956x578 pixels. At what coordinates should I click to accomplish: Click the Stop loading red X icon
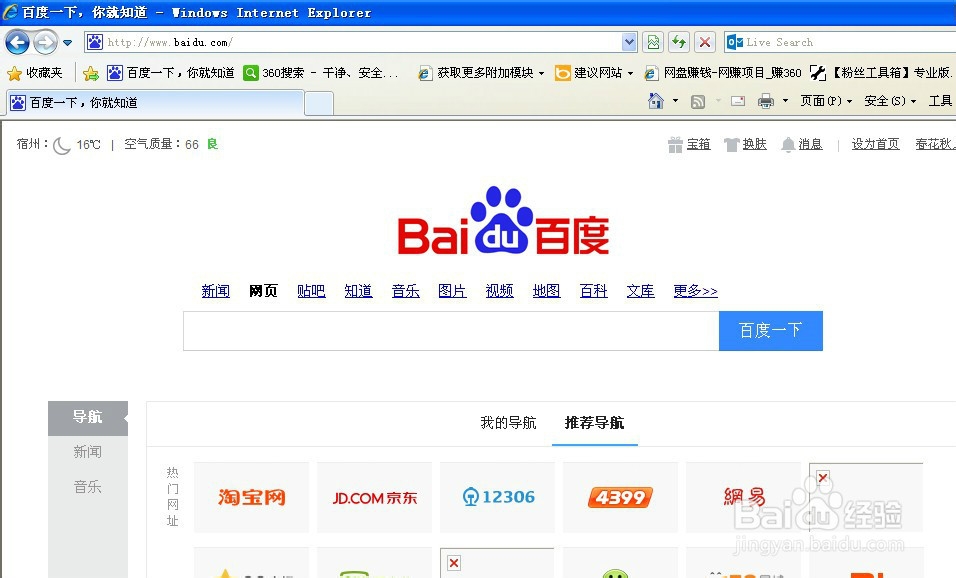(x=704, y=41)
